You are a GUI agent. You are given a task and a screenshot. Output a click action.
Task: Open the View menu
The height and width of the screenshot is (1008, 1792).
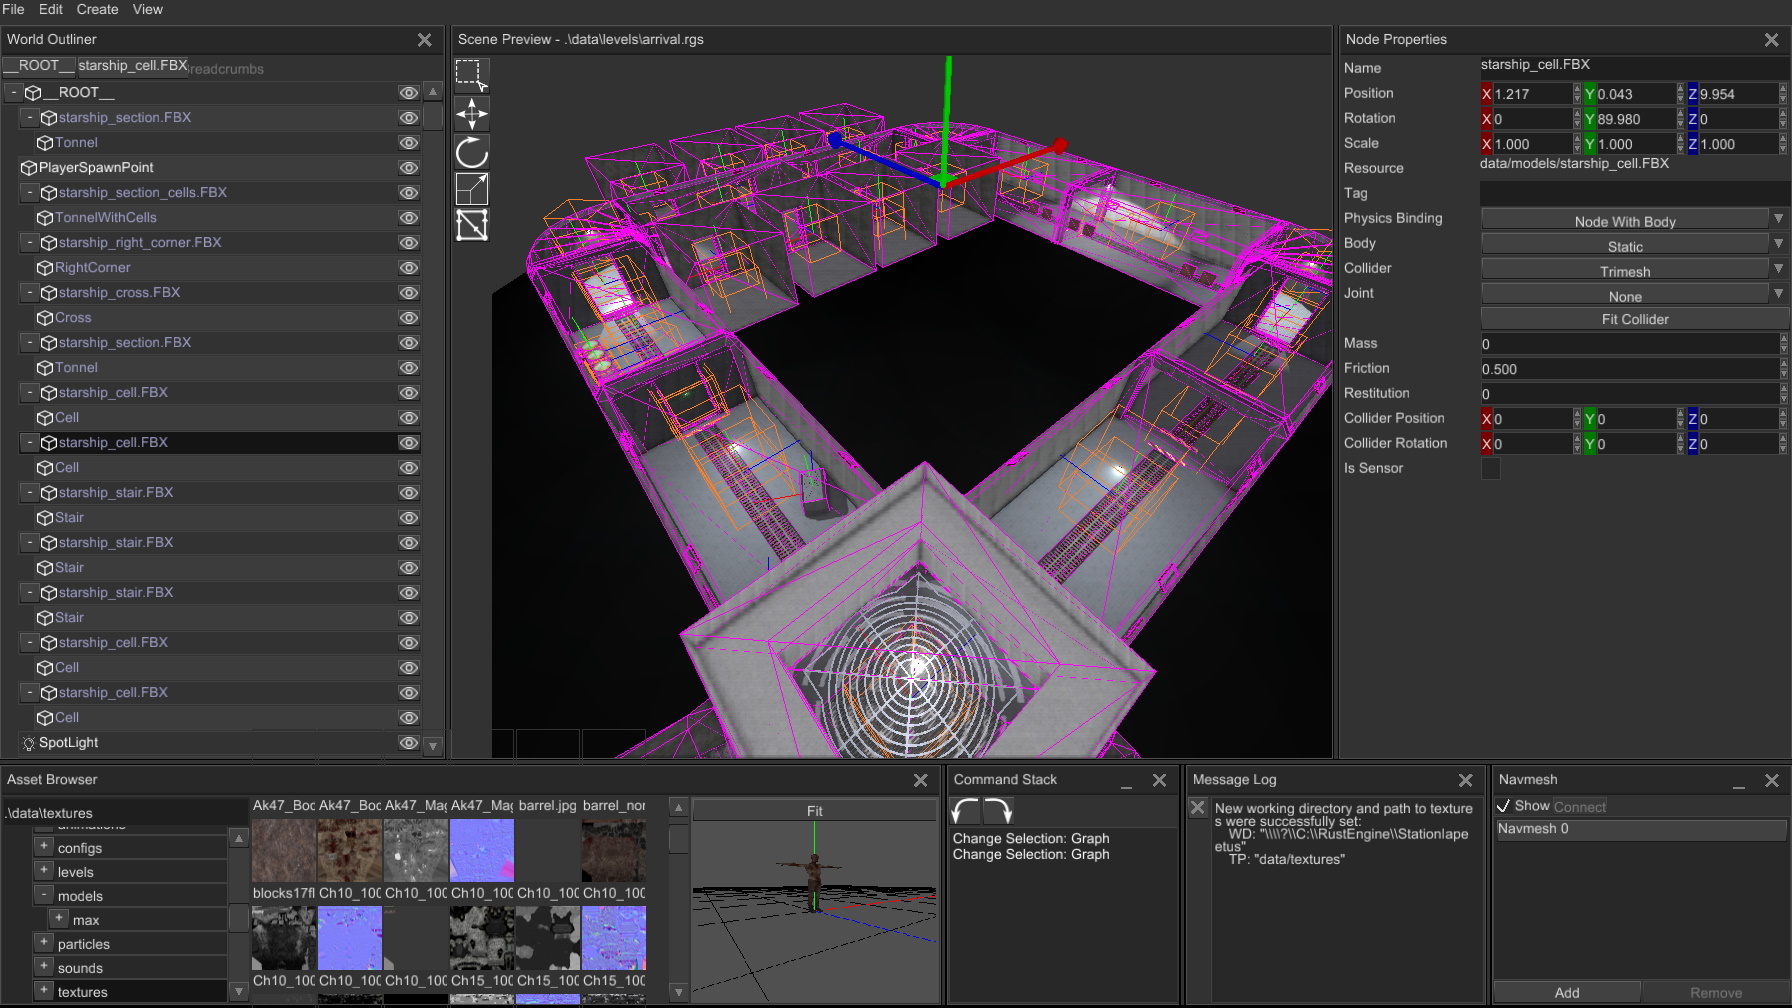click(147, 9)
